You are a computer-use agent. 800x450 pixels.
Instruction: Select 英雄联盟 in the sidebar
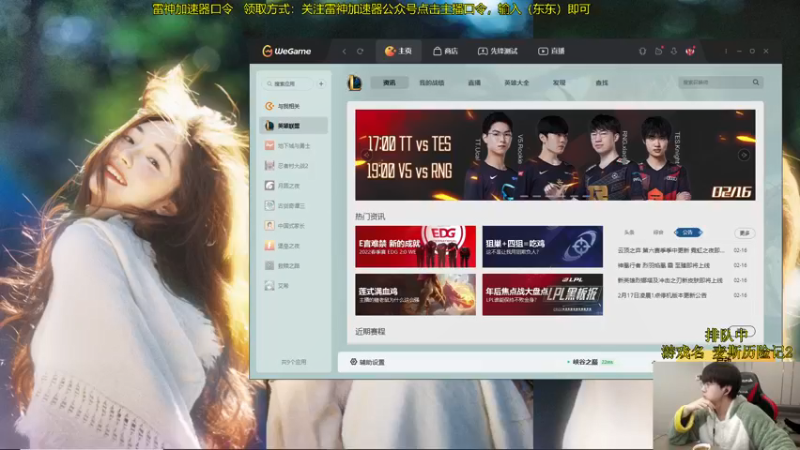293,126
